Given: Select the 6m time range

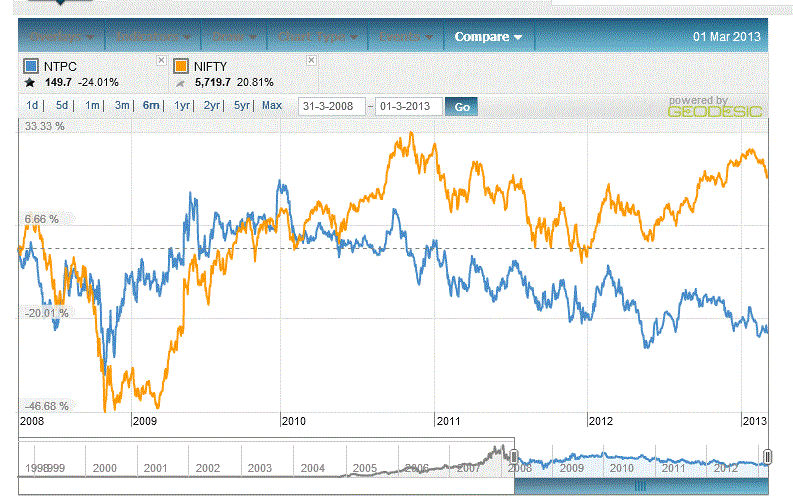Looking at the screenshot, I should point(151,105).
